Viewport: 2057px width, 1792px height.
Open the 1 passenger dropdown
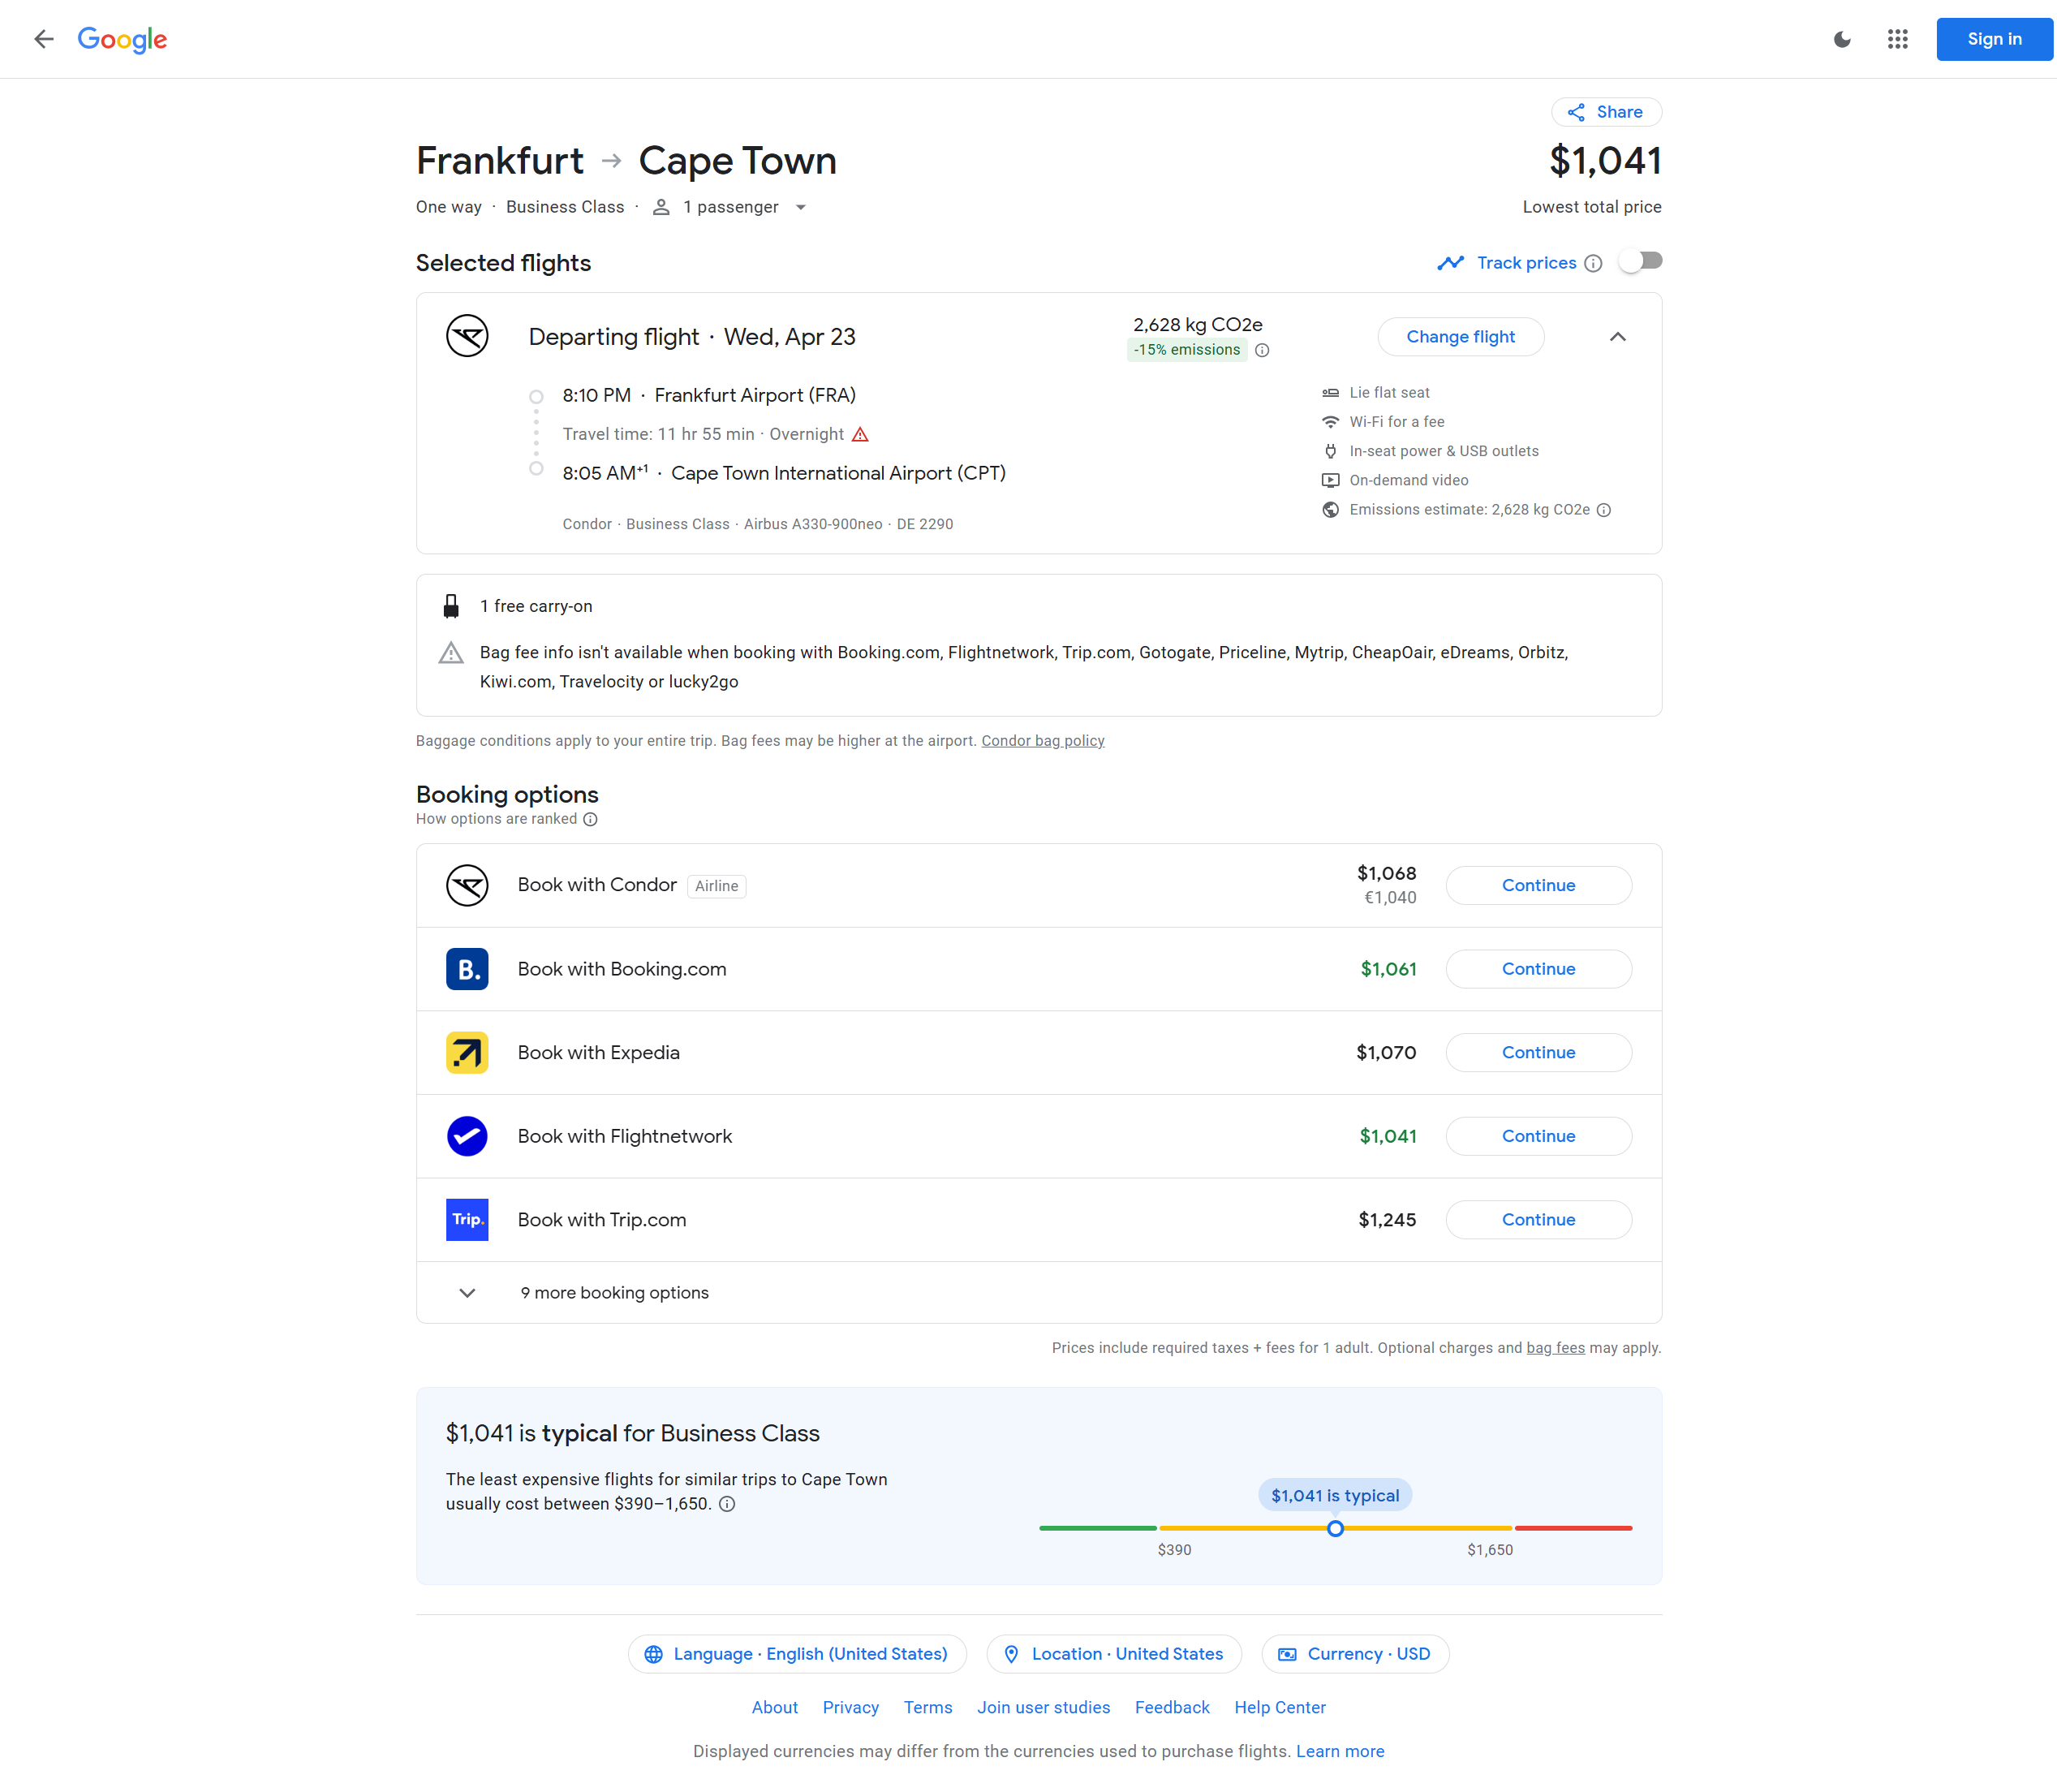point(731,207)
